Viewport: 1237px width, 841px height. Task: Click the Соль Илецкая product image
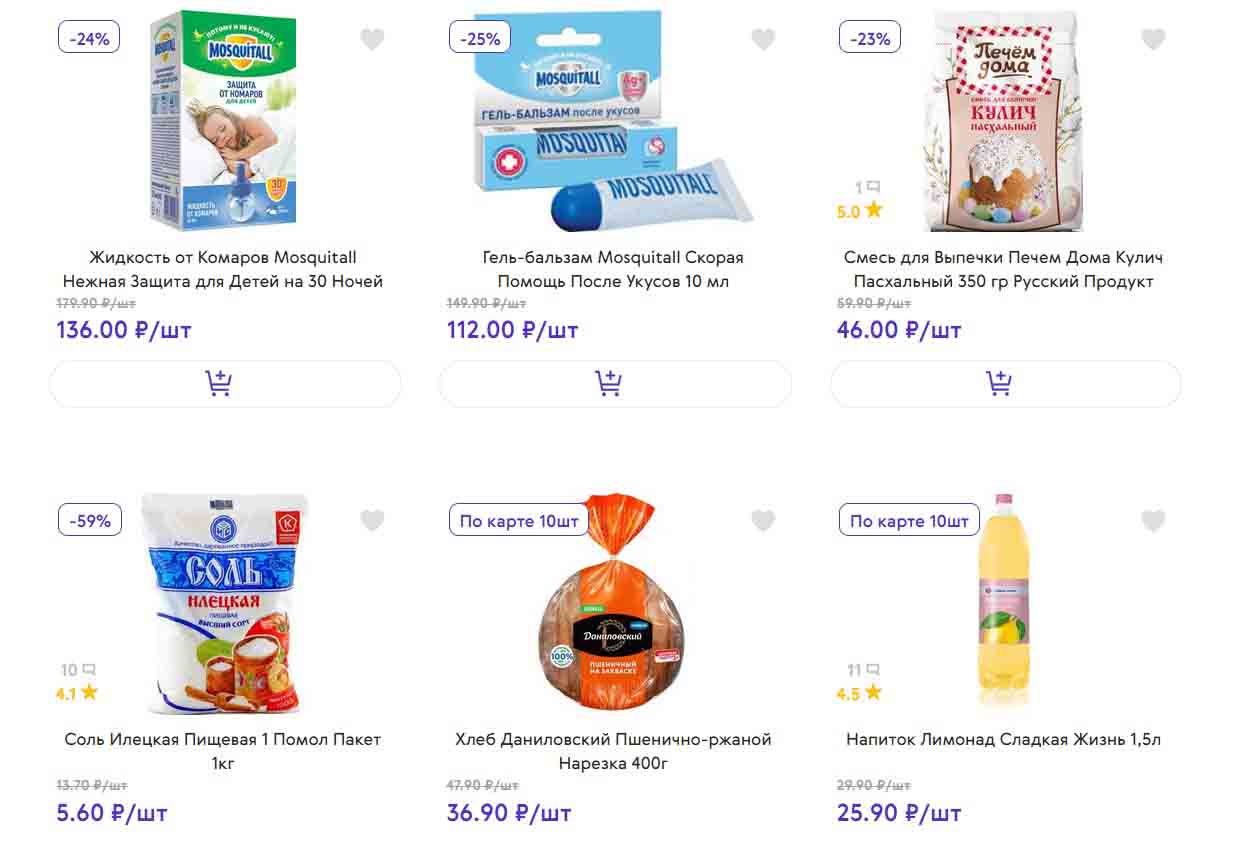tap(223, 602)
